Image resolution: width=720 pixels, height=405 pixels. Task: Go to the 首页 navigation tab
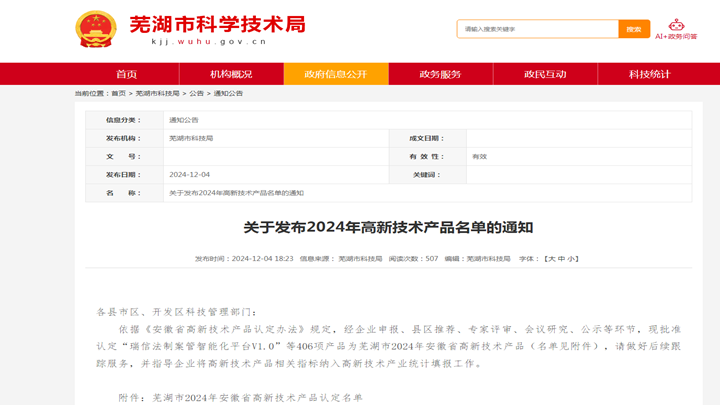[127, 74]
